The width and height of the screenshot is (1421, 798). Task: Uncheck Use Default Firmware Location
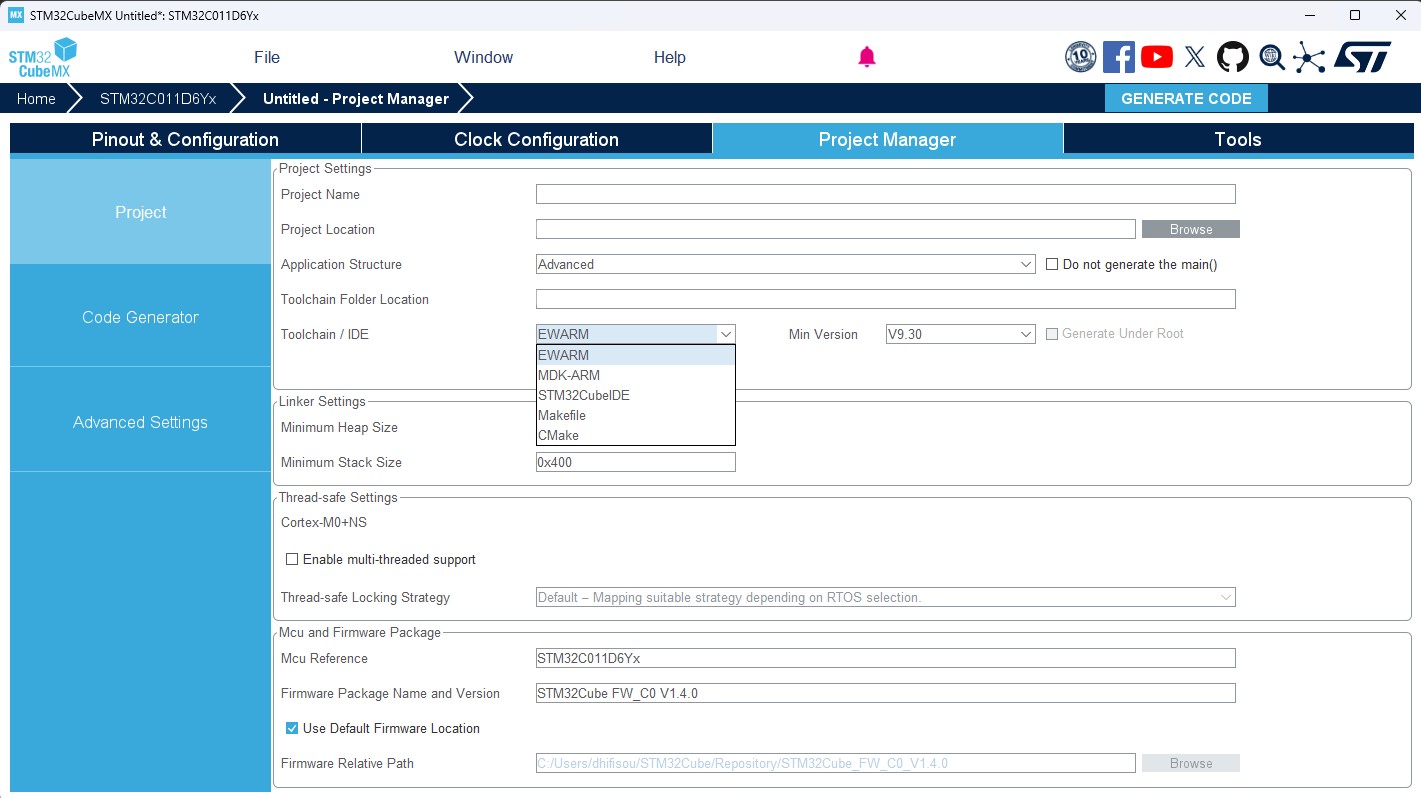point(292,728)
